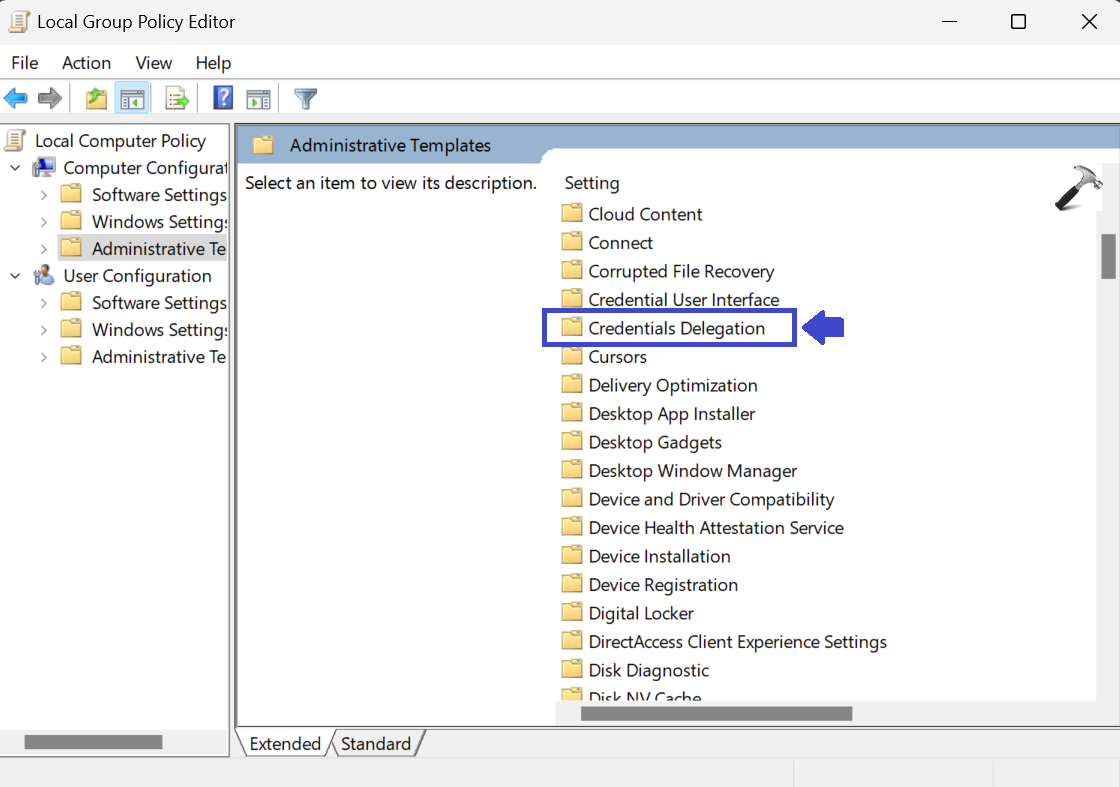The width and height of the screenshot is (1120, 787).
Task: Open the Action menu
Action: 86,63
